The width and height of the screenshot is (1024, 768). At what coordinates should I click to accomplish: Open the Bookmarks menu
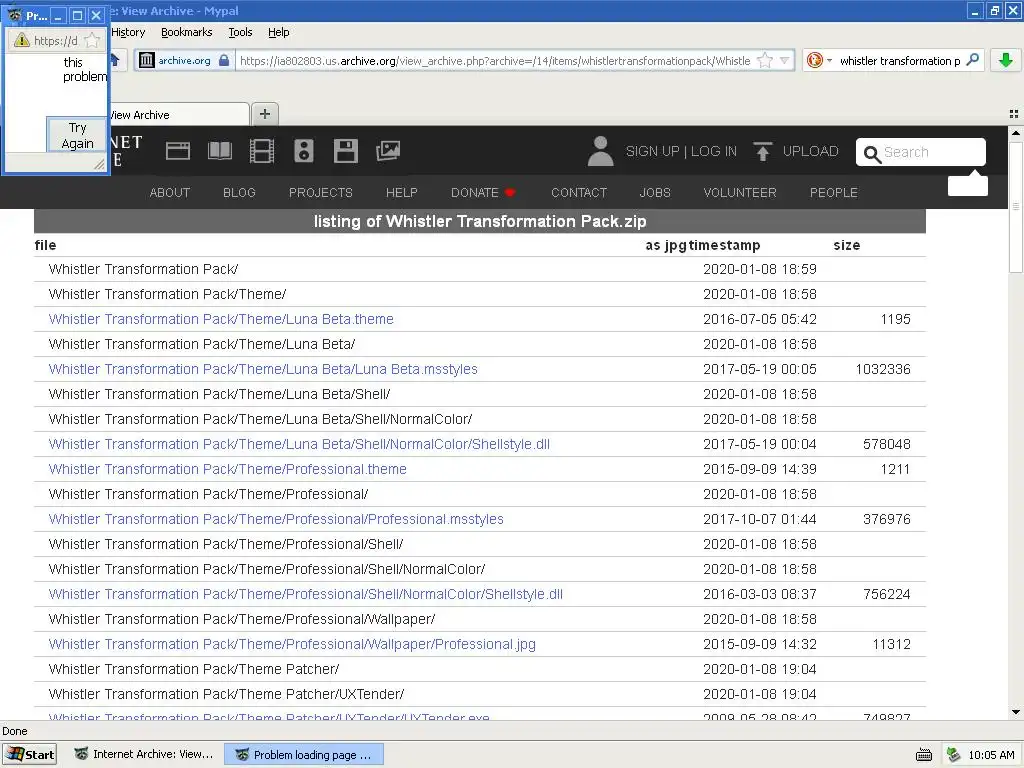pyautogui.click(x=186, y=32)
